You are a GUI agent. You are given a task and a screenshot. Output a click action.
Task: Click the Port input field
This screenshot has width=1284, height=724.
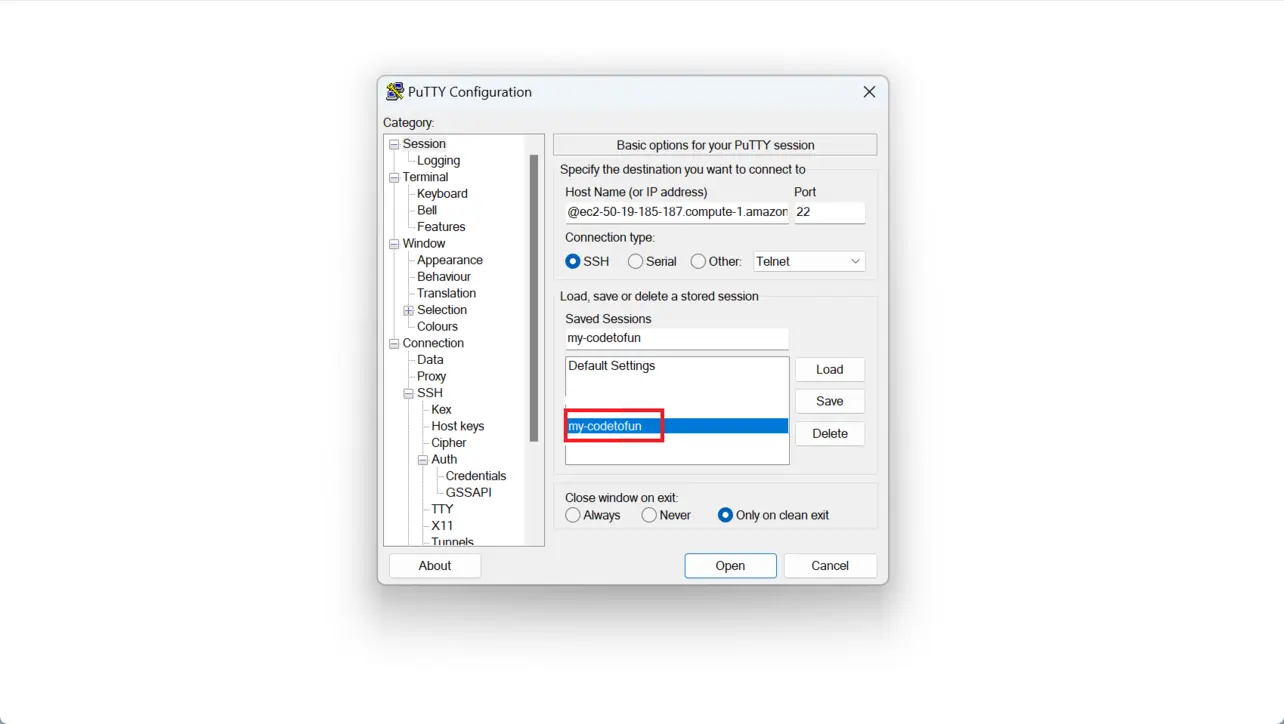[x=829, y=212]
